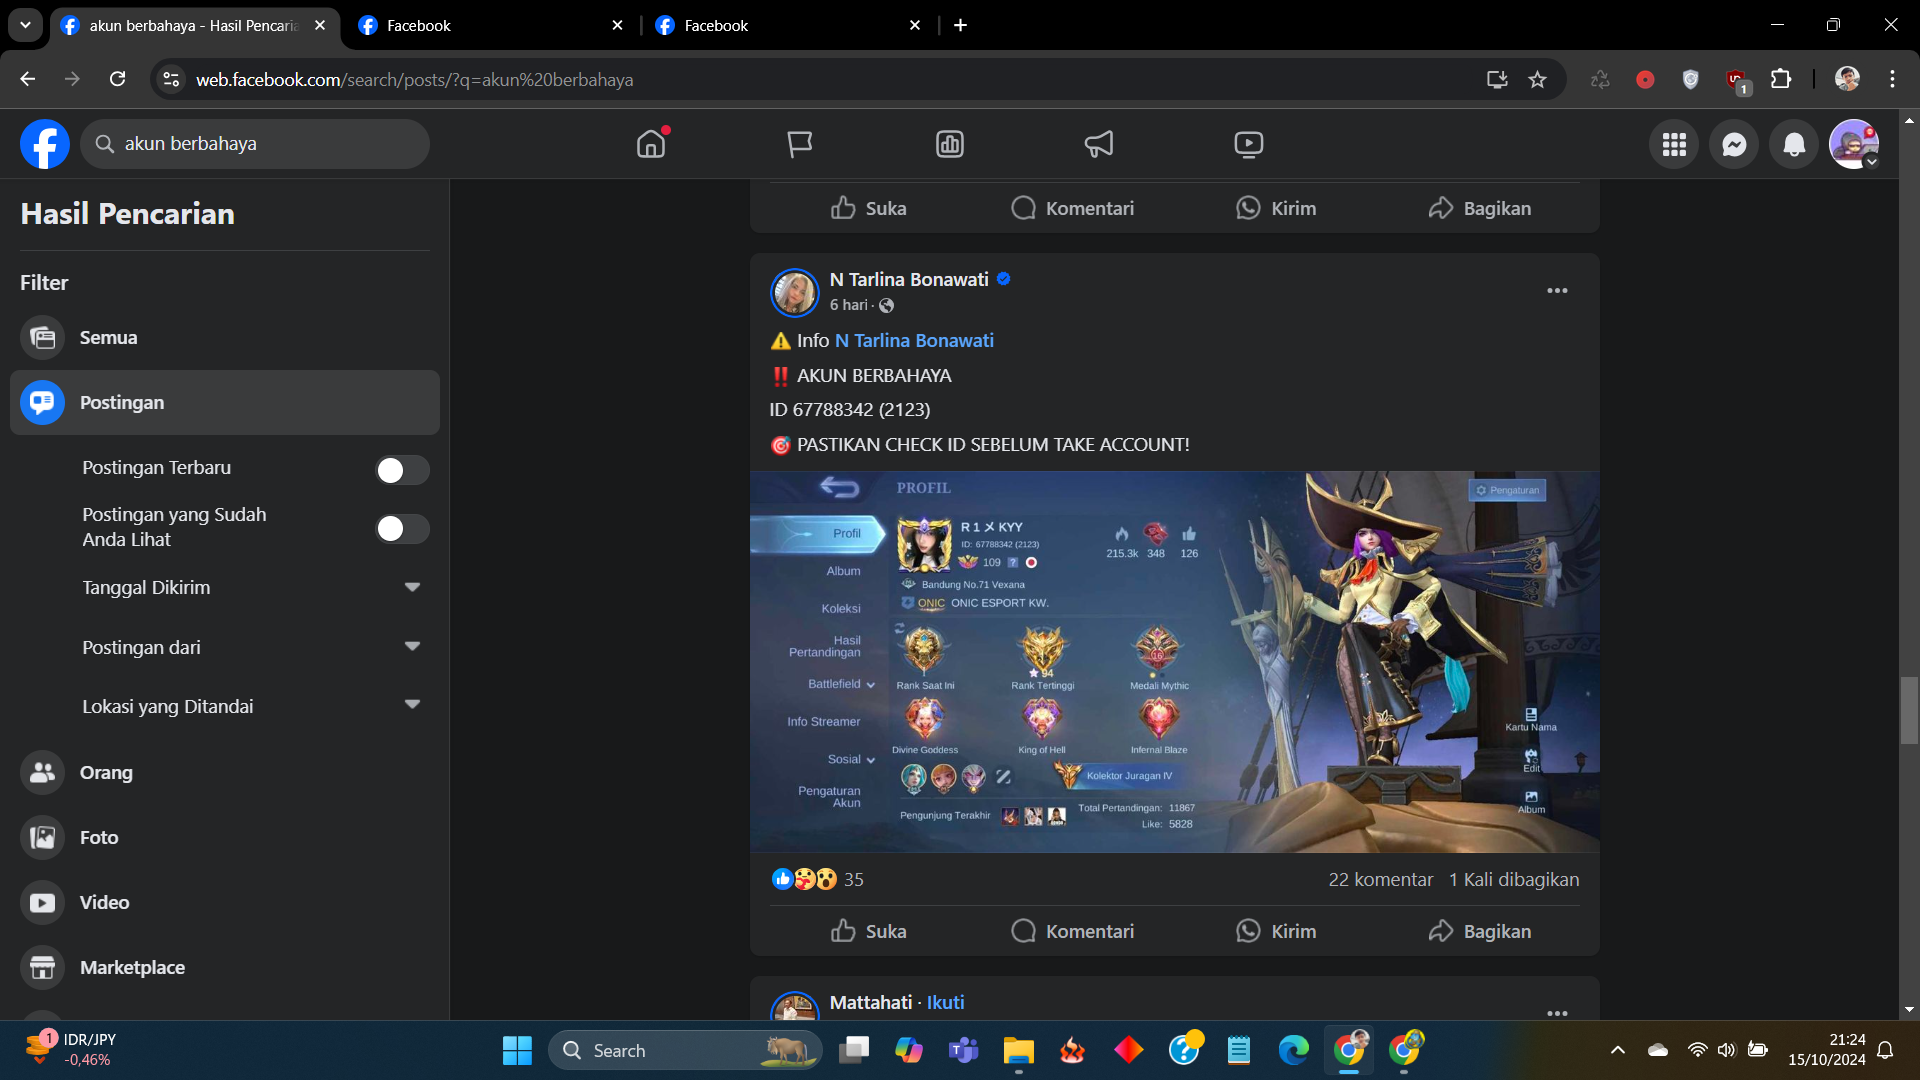Bookmark this page with the star
Screen dimensions: 1920x1080
pos(1537,79)
